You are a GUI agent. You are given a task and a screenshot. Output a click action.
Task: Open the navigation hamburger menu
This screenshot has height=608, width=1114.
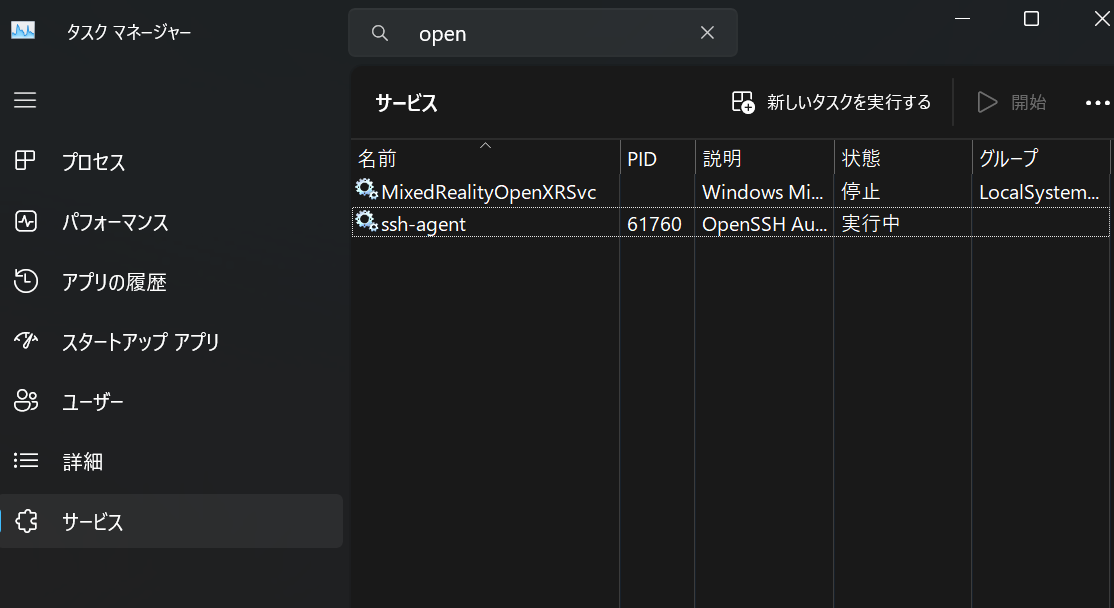tap(24, 100)
